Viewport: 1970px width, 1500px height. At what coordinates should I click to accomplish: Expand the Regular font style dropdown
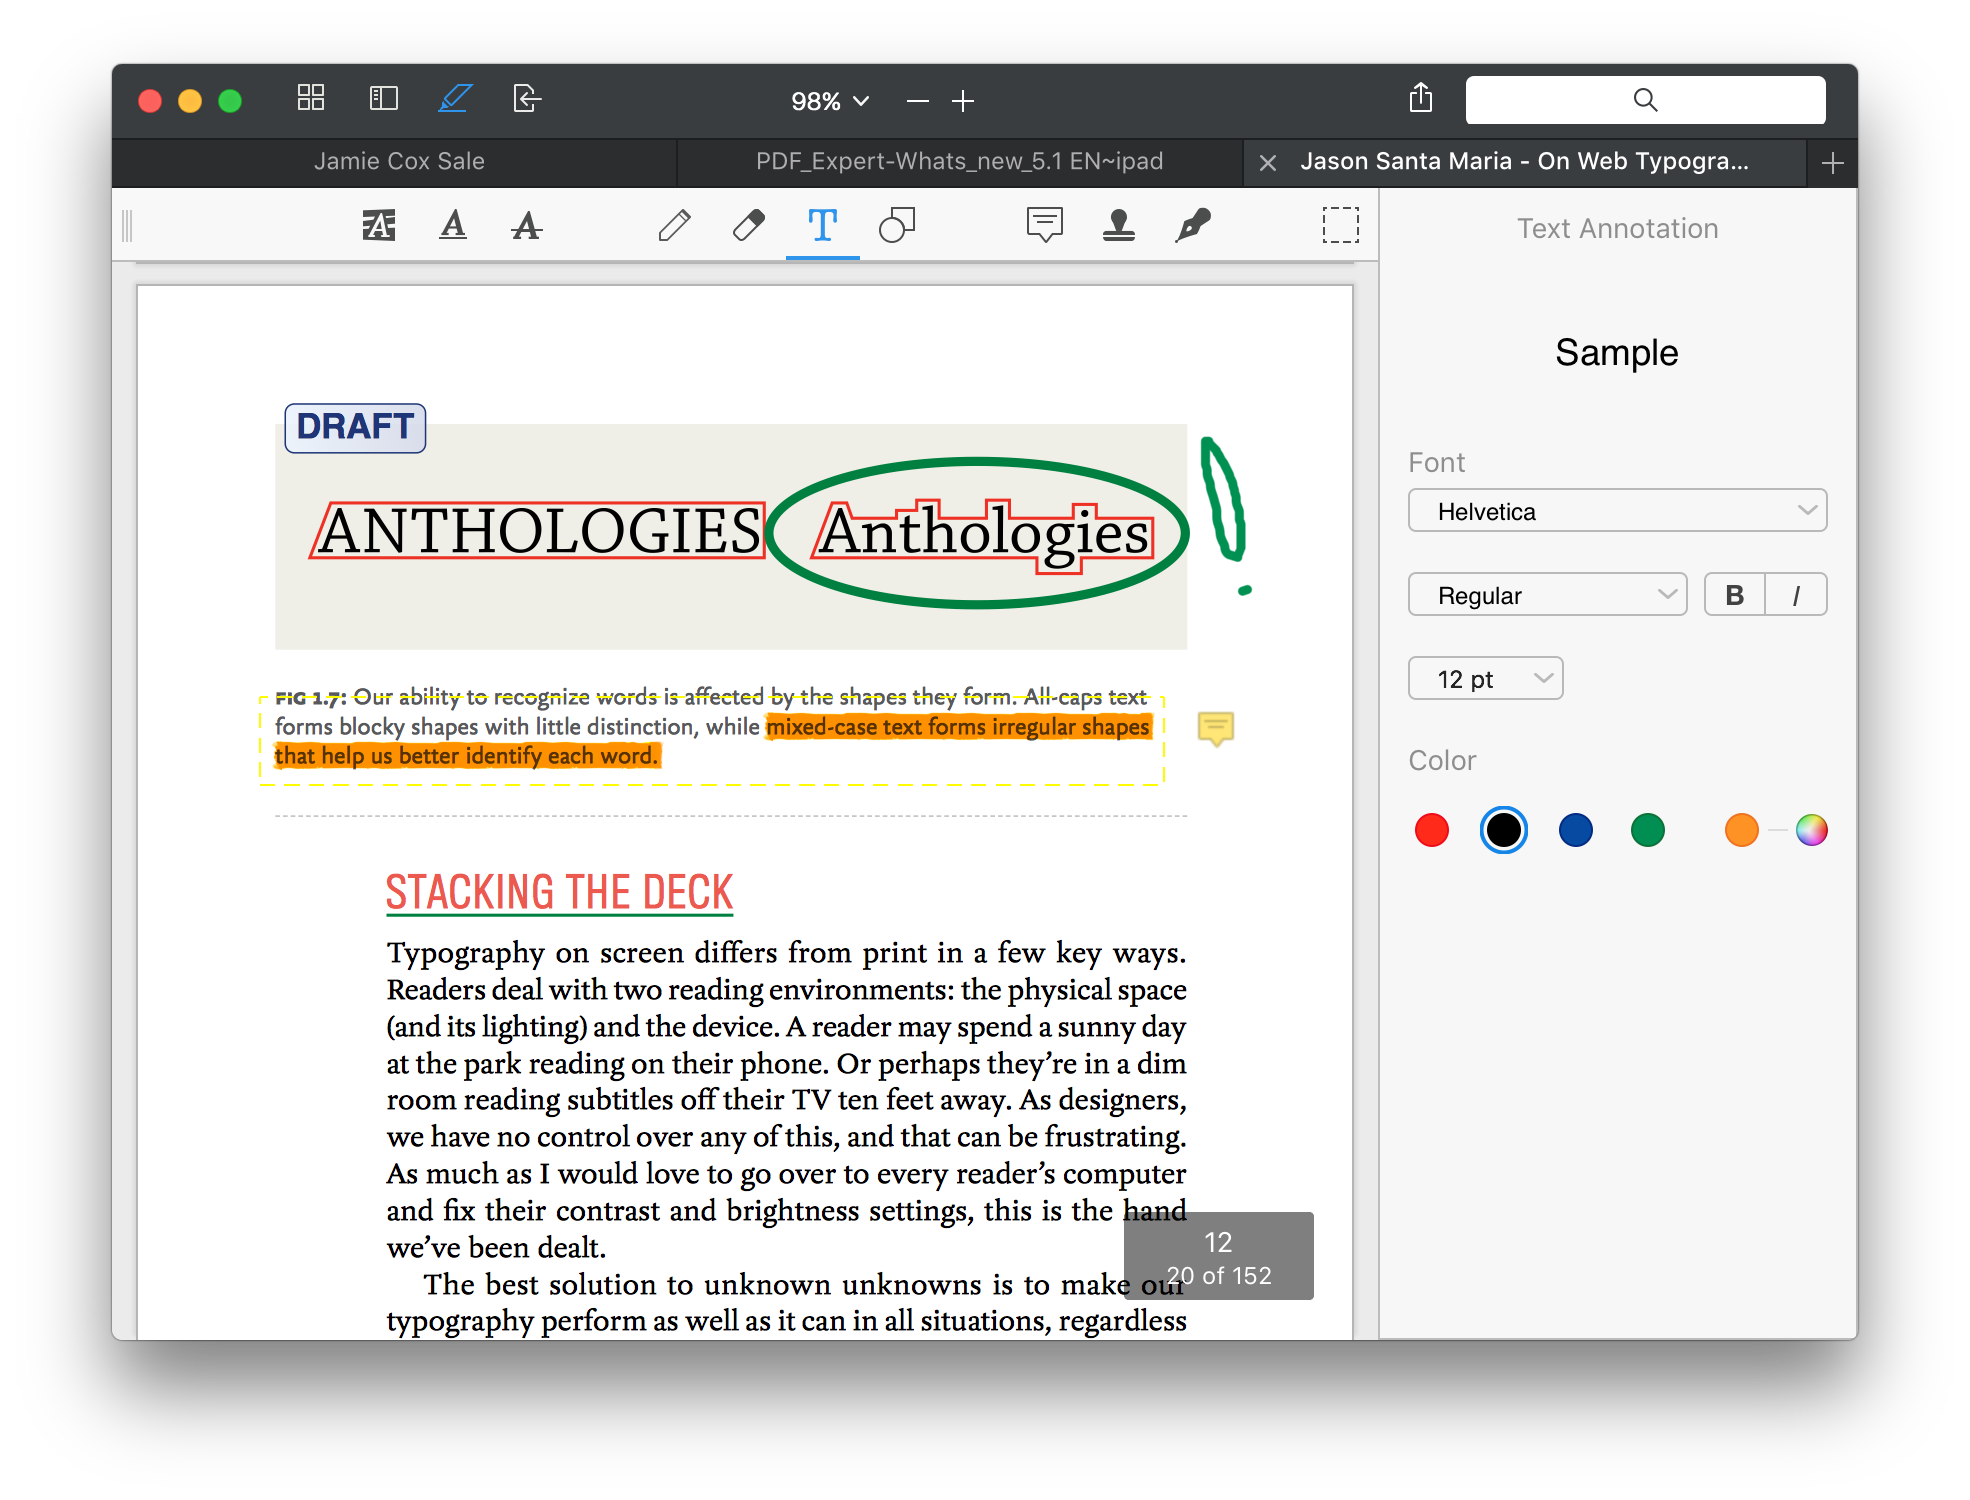tap(1547, 595)
